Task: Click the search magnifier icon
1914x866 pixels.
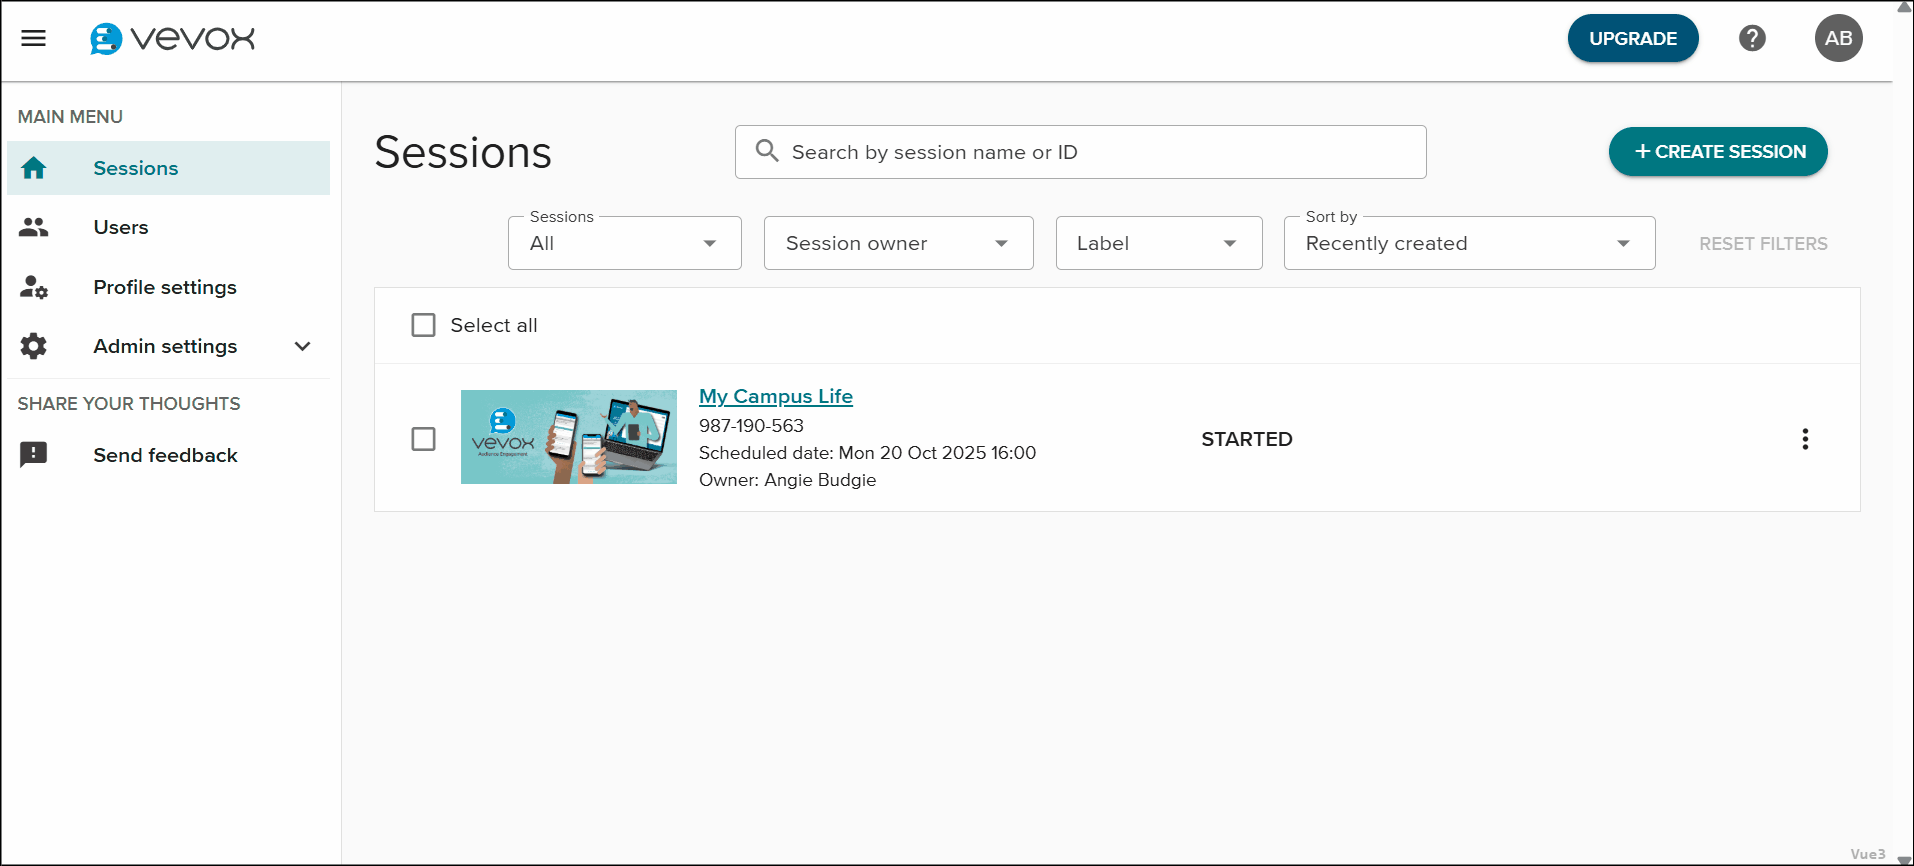Action: pos(767,151)
